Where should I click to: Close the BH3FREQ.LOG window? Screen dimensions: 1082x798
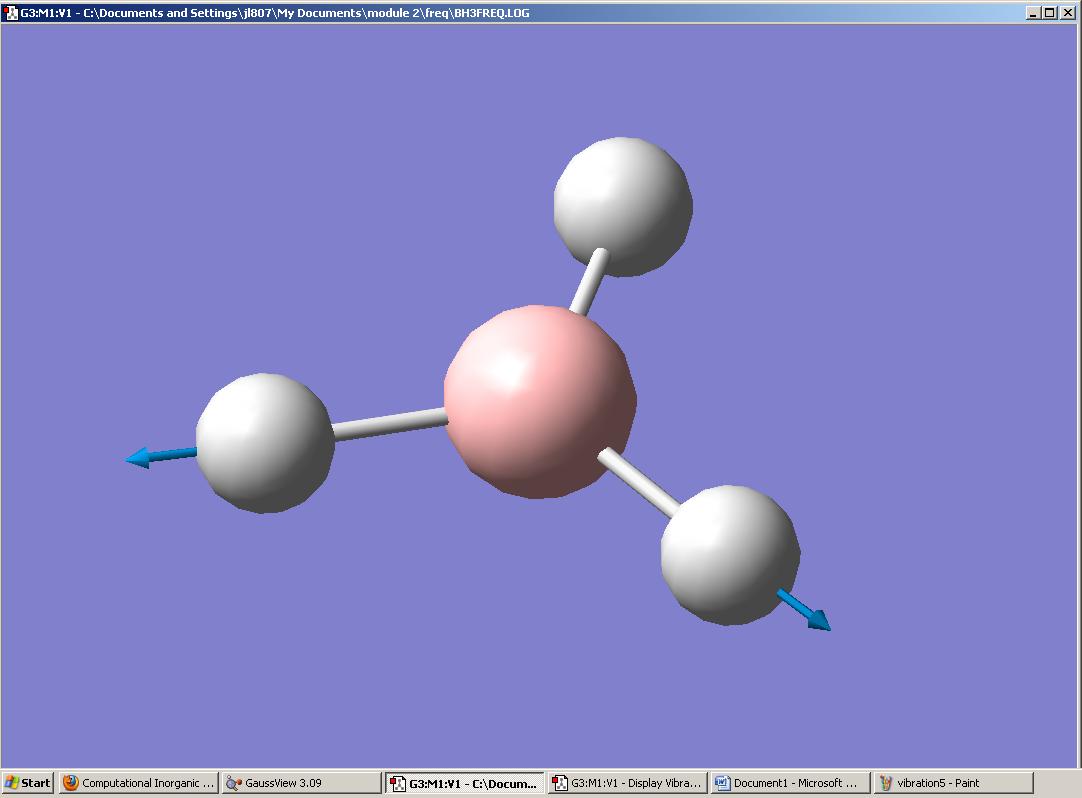[x=1068, y=12]
